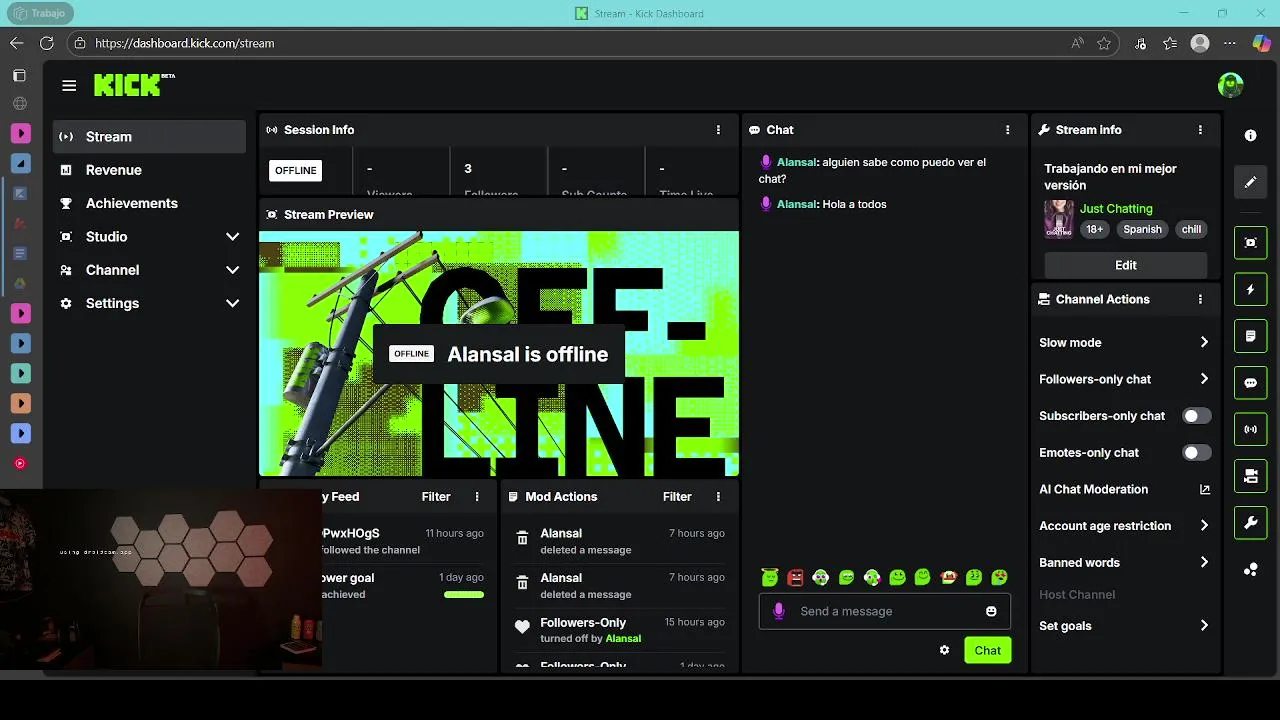
Task: Open Set goals arrow
Action: tap(1204, 626)
